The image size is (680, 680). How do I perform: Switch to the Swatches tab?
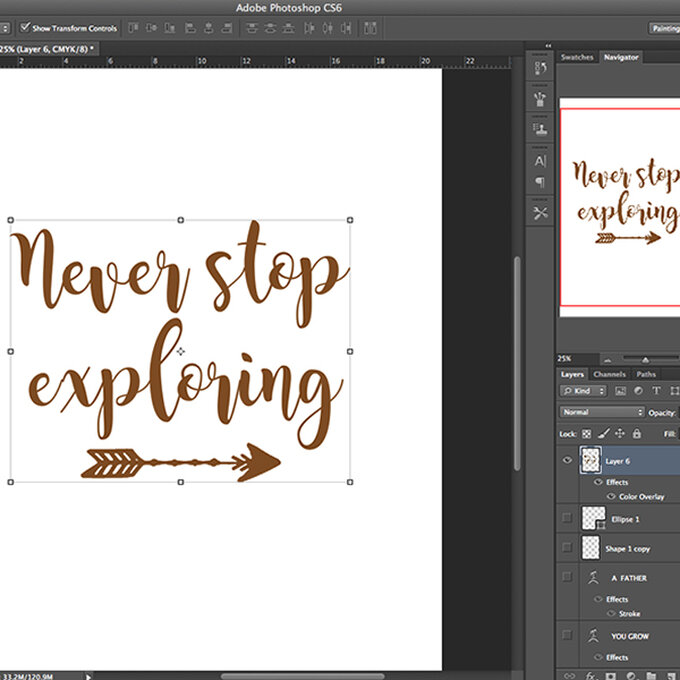tap(577, 57)
